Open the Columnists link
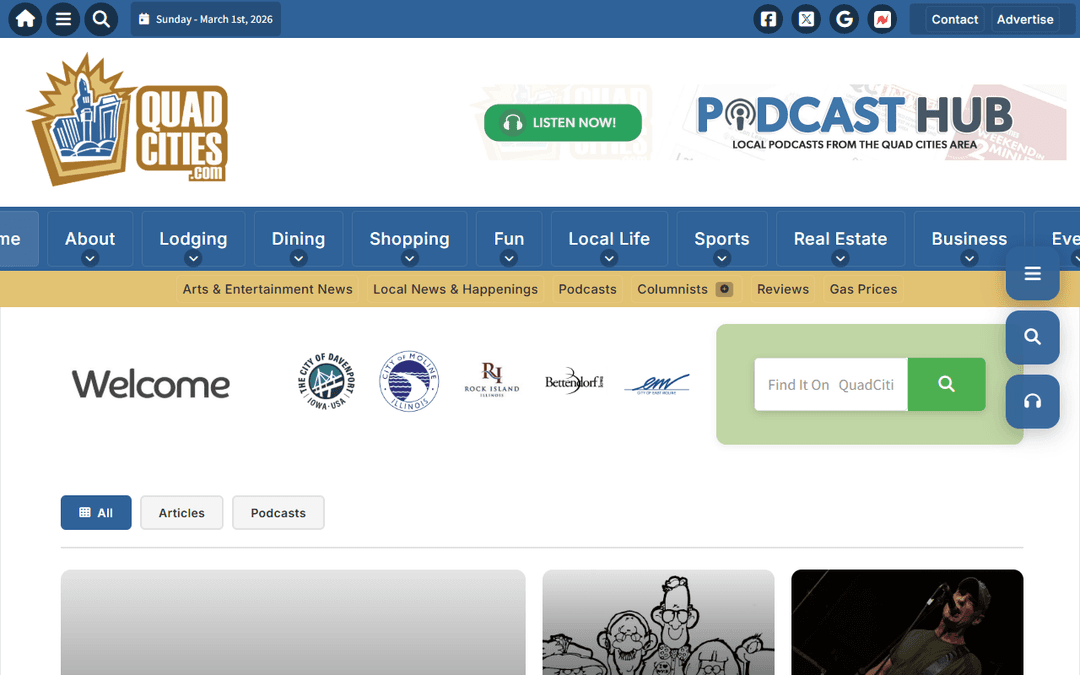The width and height of the screenshot is (1080, 675). tap(672, 289)
